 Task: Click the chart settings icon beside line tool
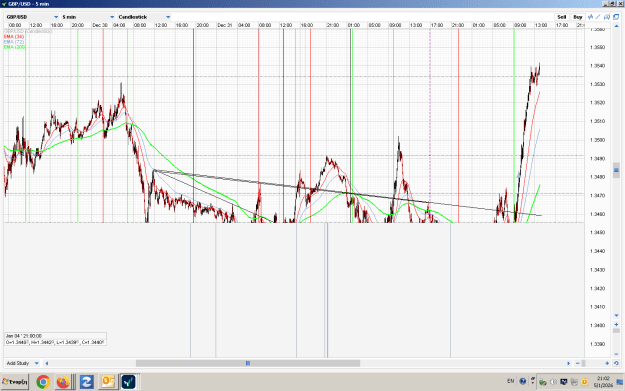point(607,17)
